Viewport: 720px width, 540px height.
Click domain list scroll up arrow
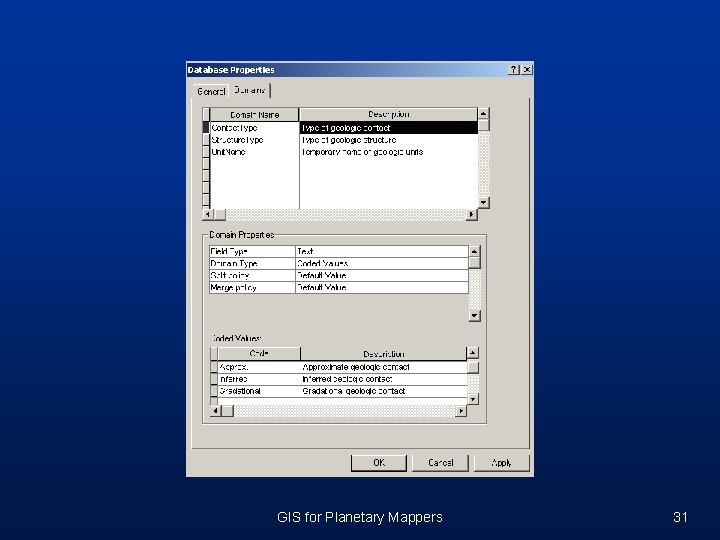(x=484, y=113)
